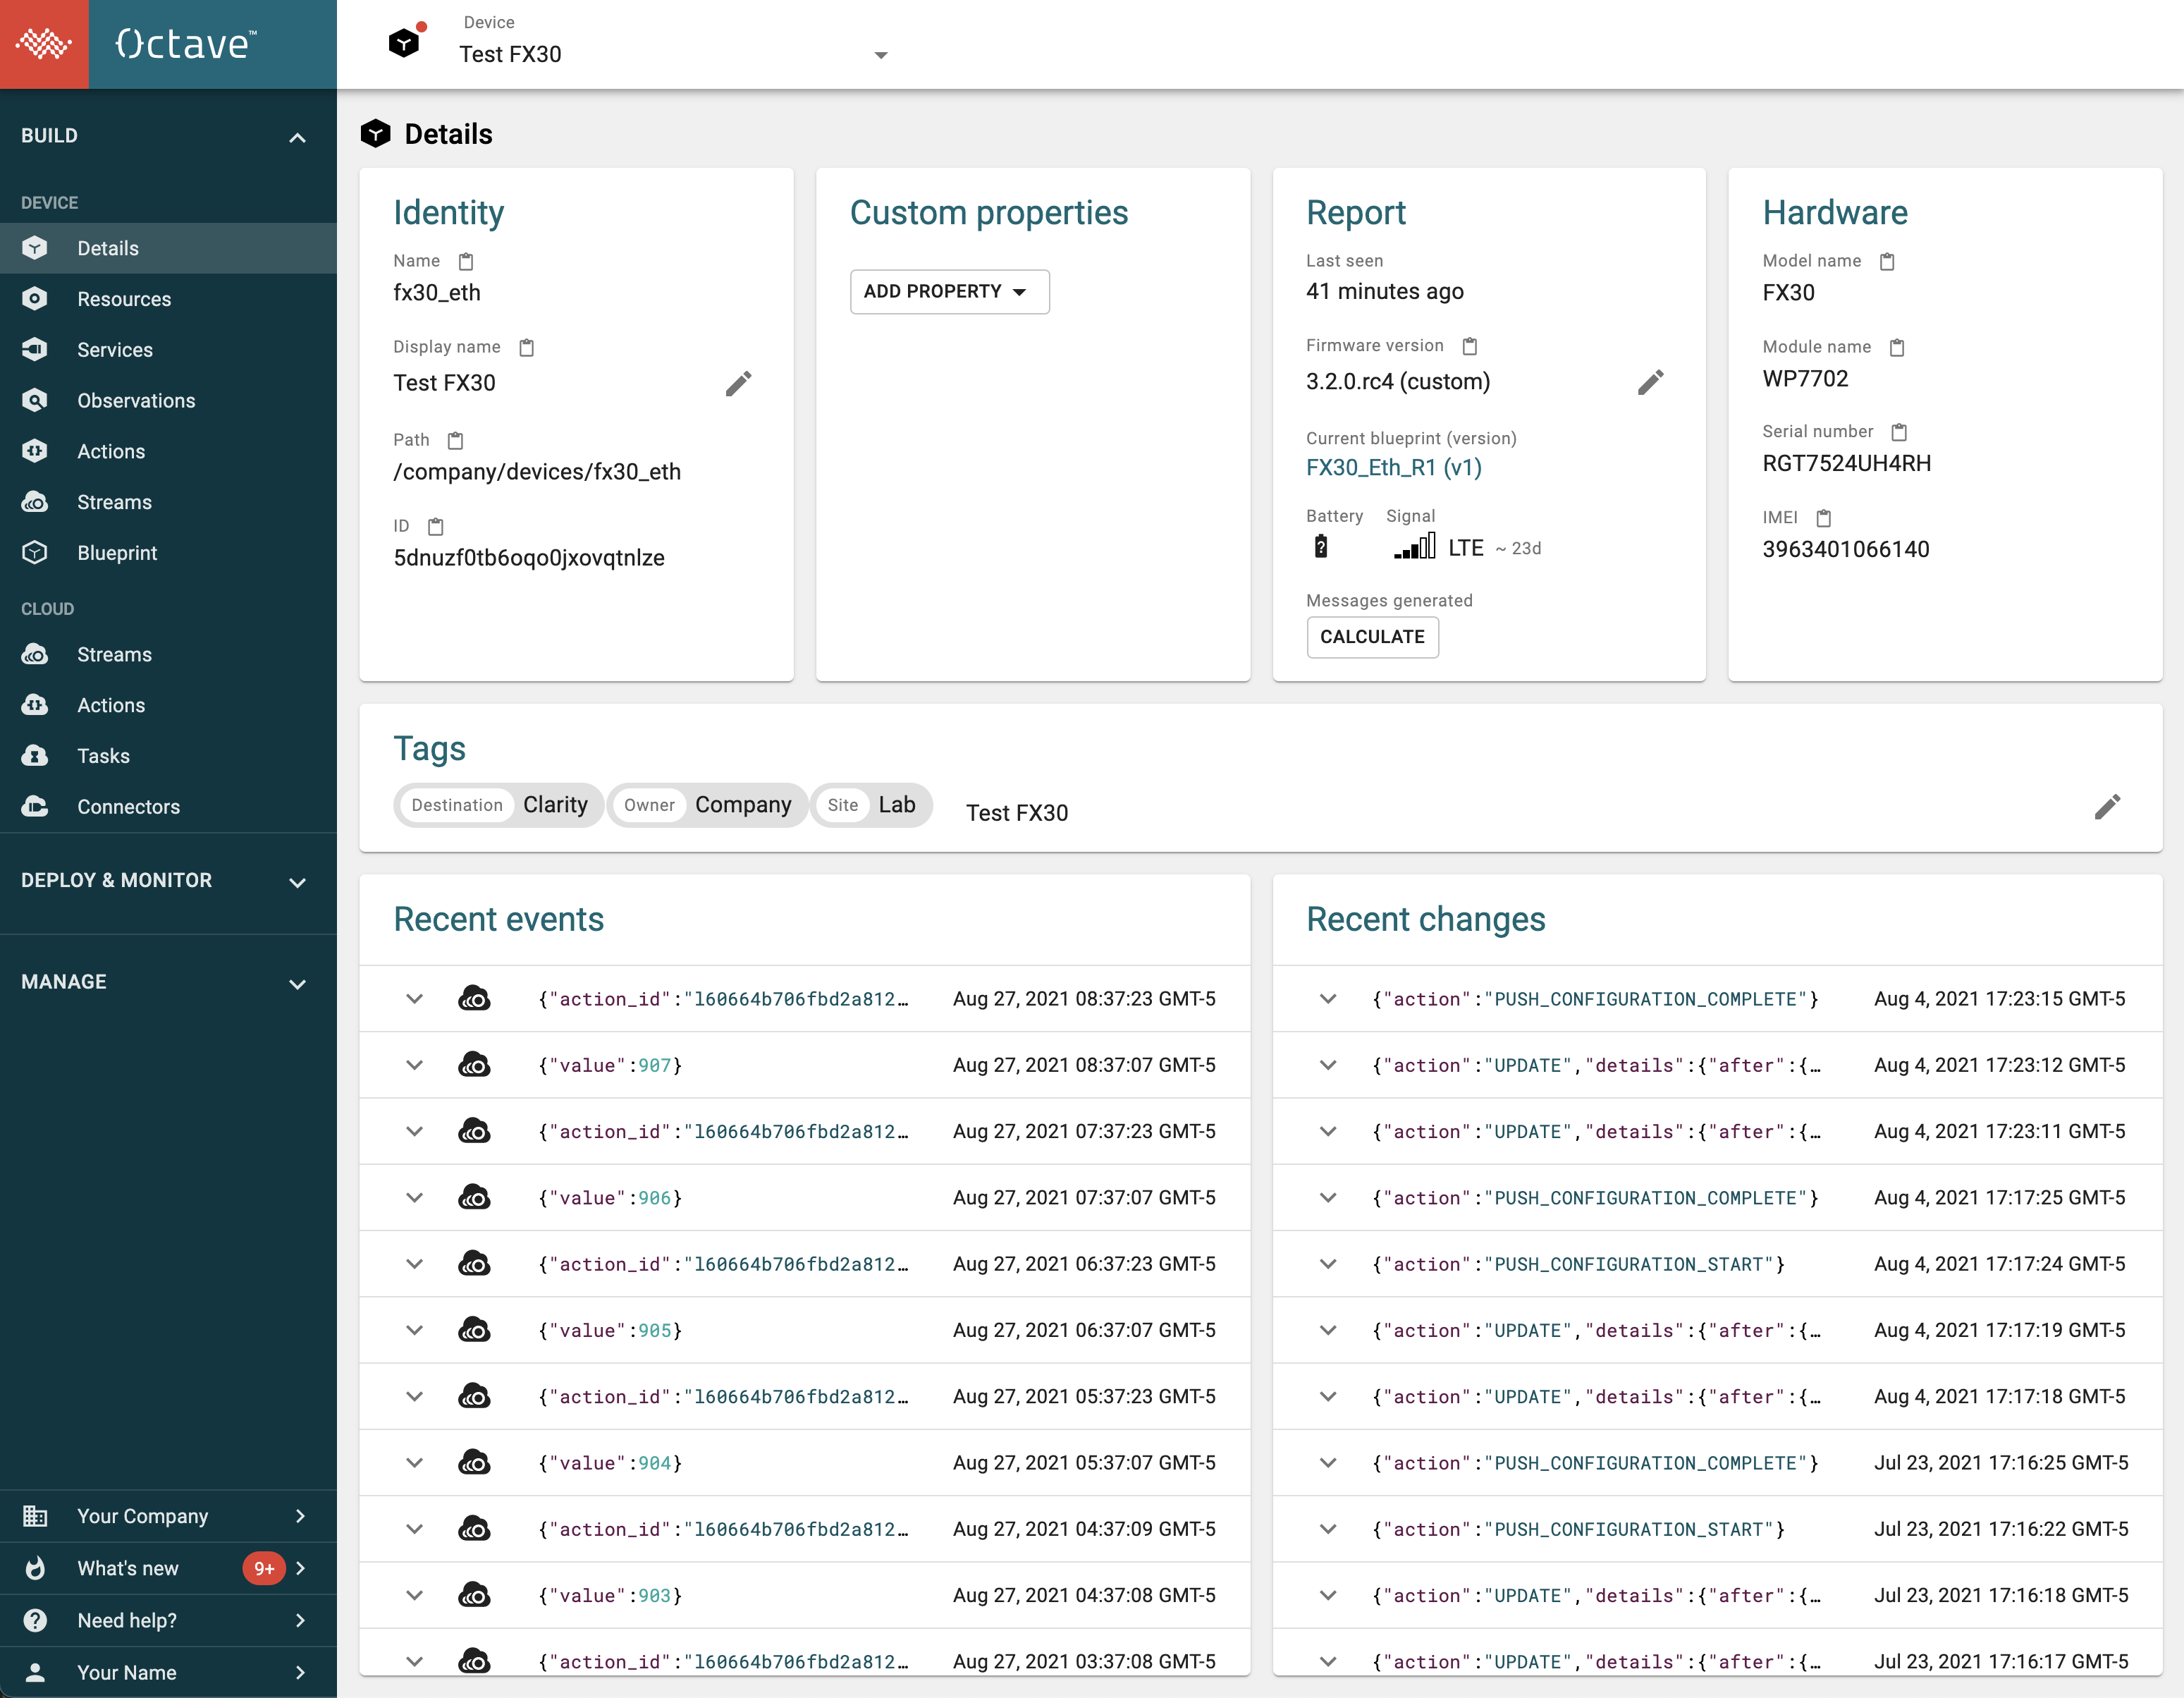Open cloud Actions in the sidebar
The image size is (2184, 1698).
tap(168, 705)
